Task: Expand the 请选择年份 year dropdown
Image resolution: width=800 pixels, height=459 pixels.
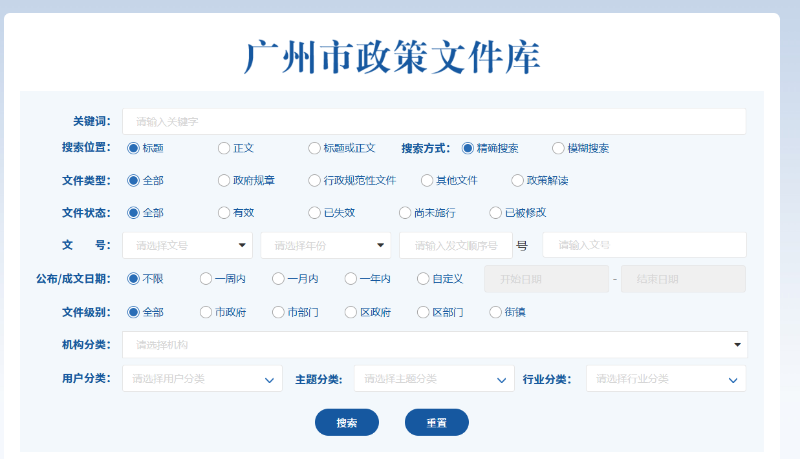Action: [x=325, y=245]
